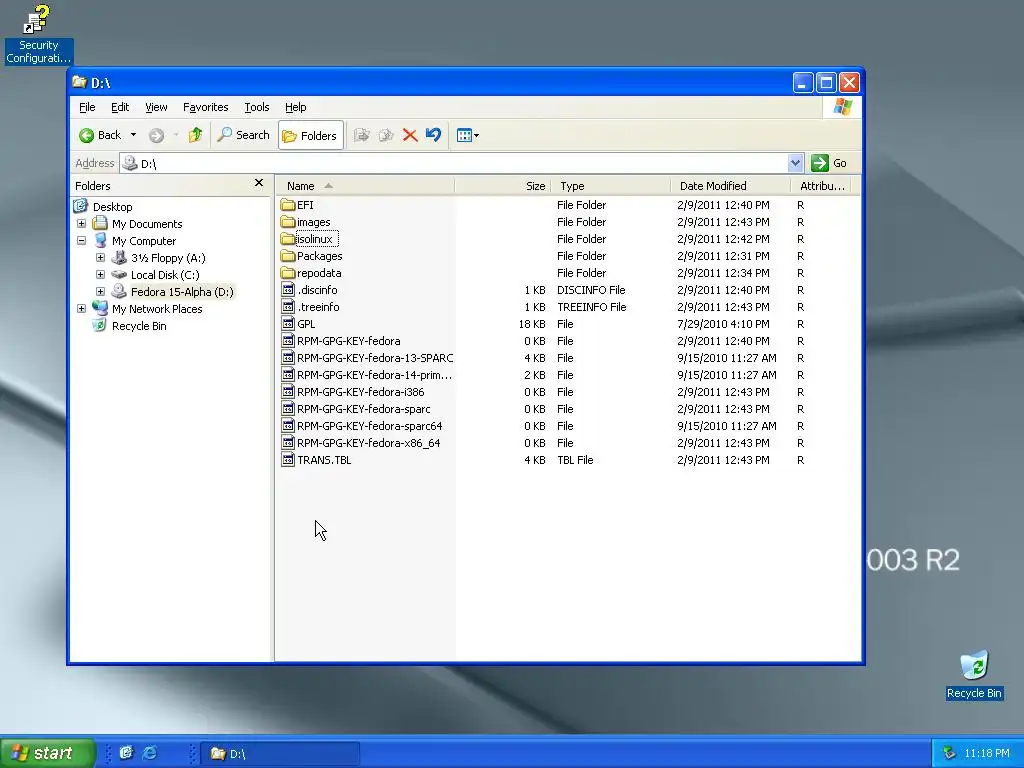Sort by Size column header
The width and height of the screenshot is (1024, 768).
tap(503, 186)
